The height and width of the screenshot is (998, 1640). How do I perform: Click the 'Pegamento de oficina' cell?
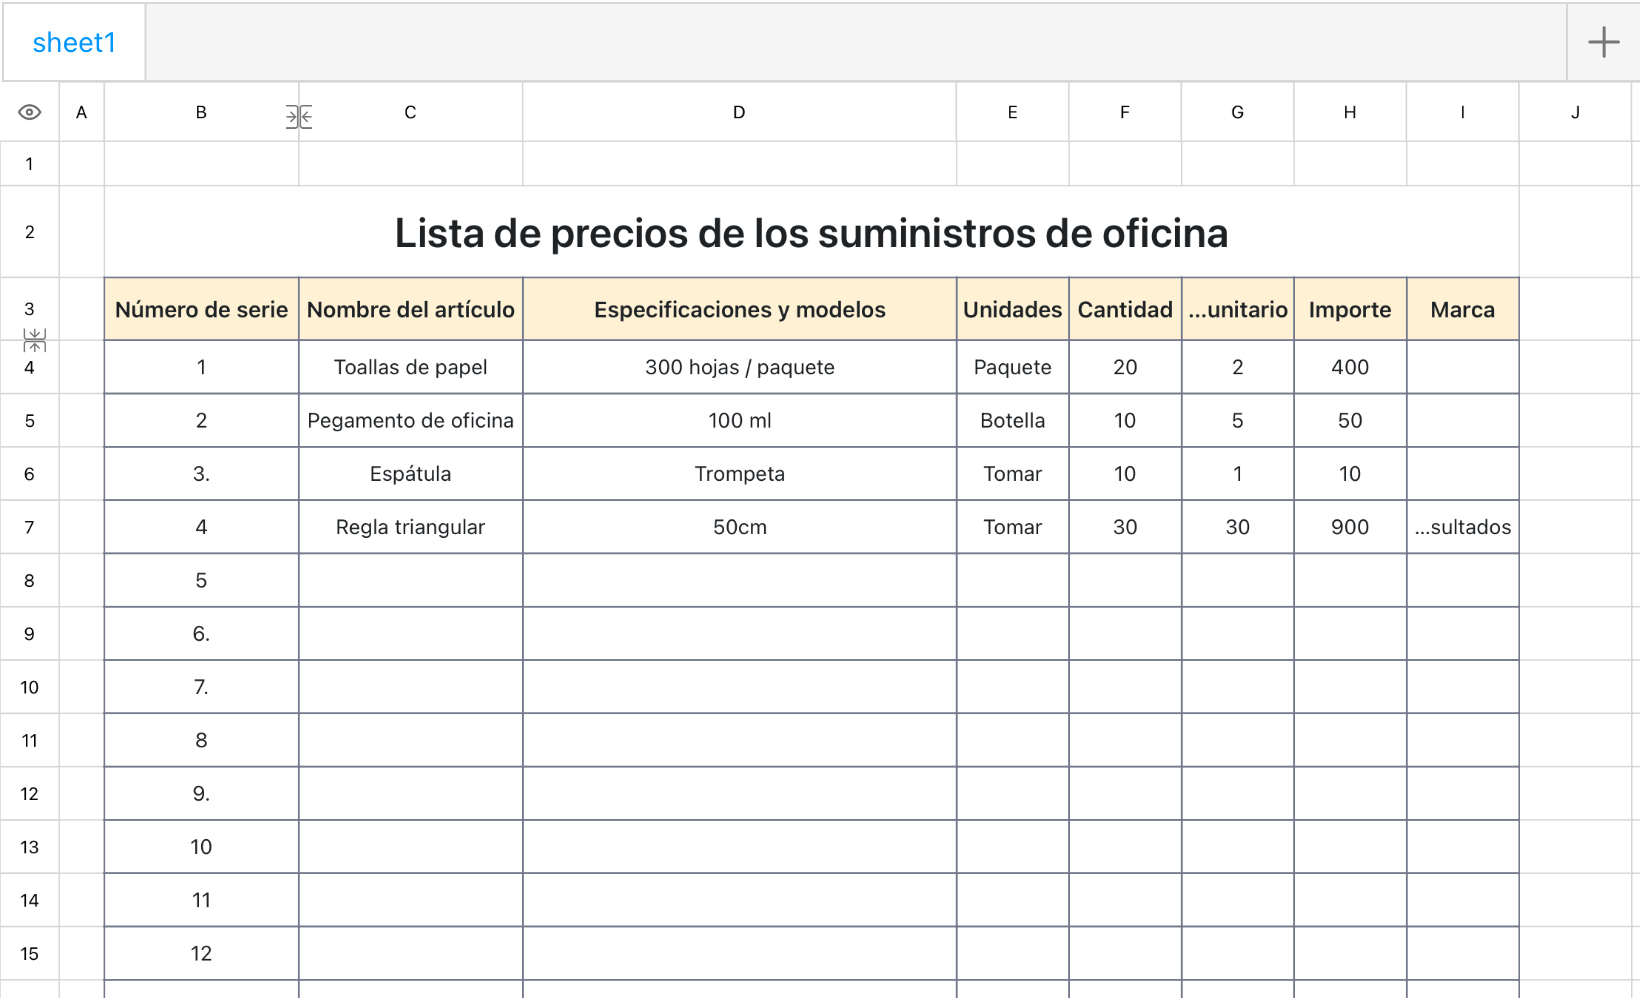click(x=411, y=421)
